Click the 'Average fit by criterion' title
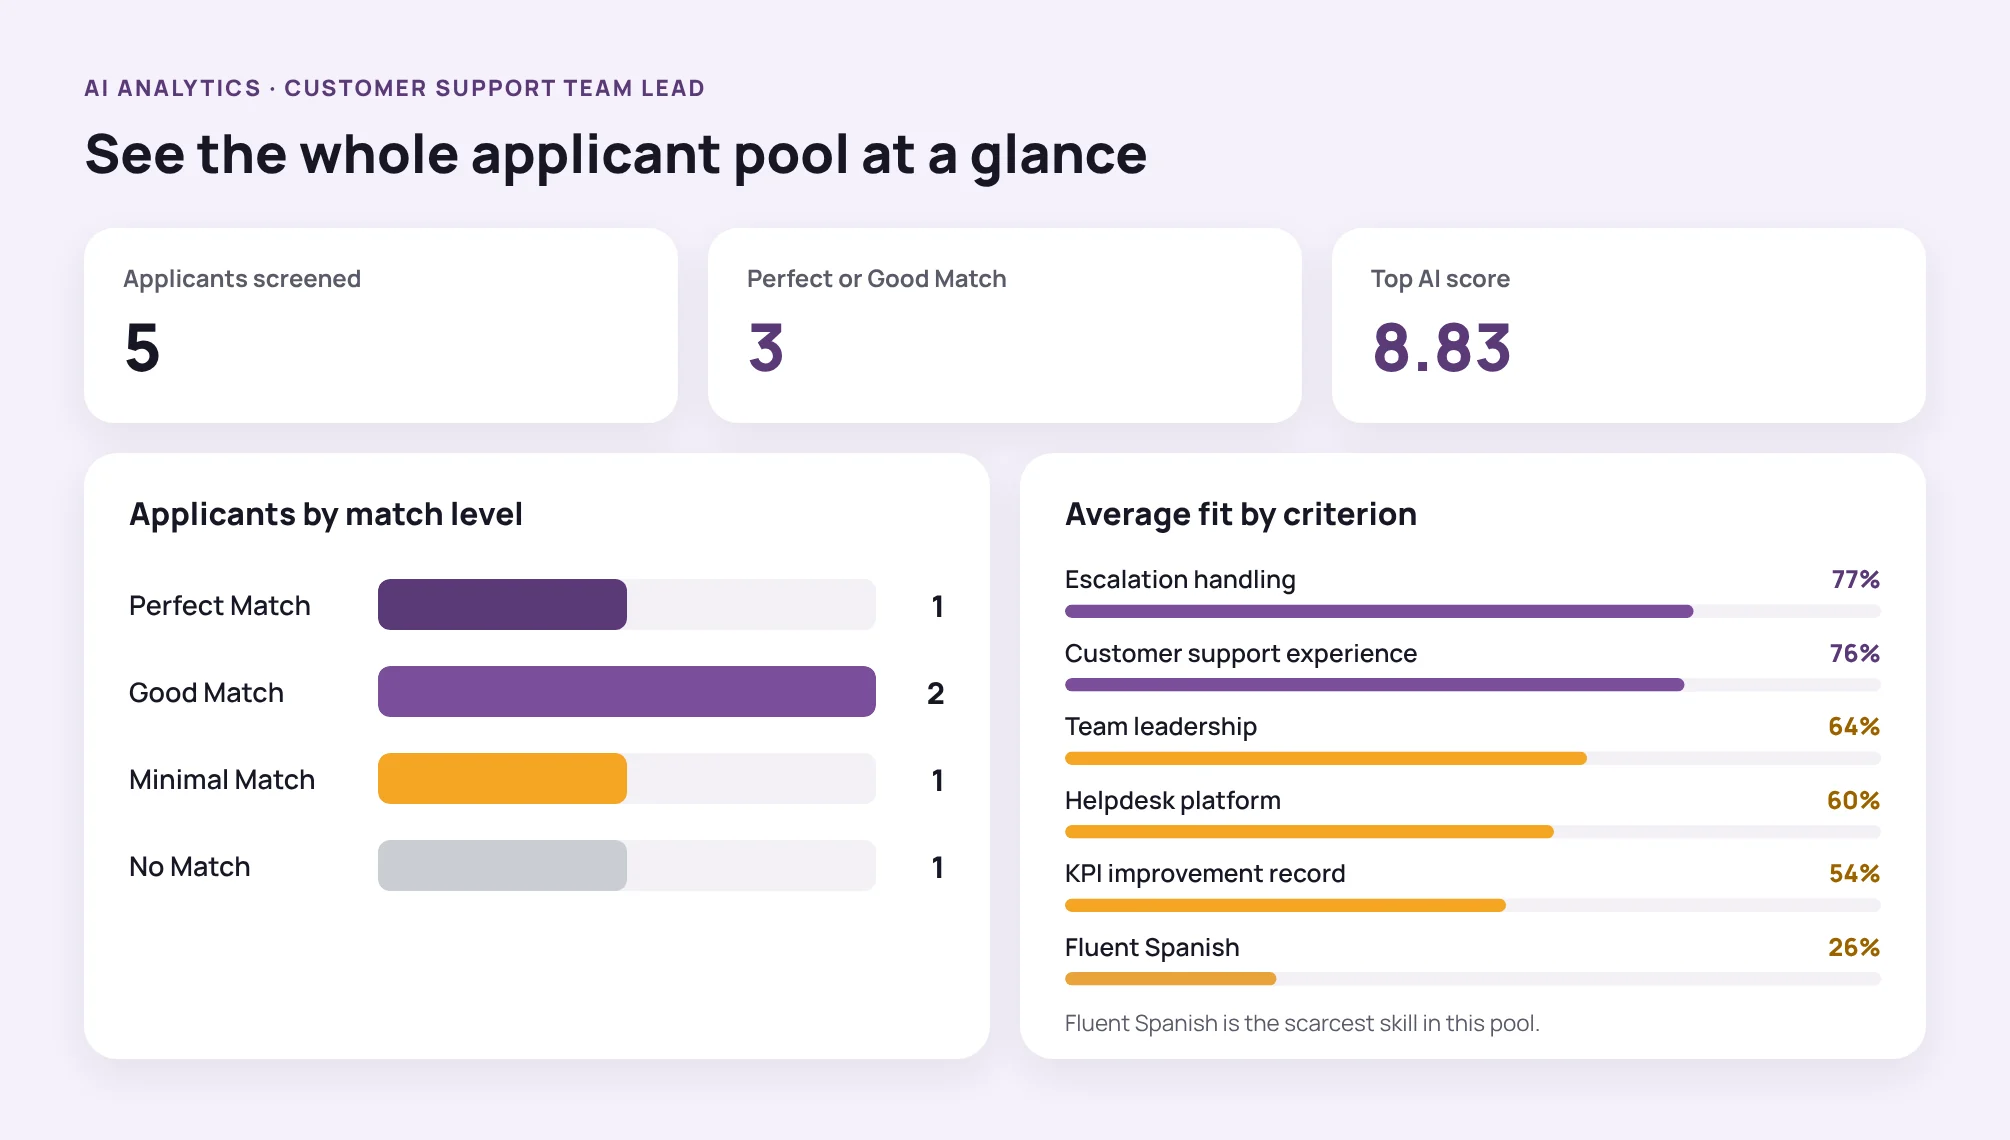This screenshot has width=2010, height=1140. [1241, 514]
